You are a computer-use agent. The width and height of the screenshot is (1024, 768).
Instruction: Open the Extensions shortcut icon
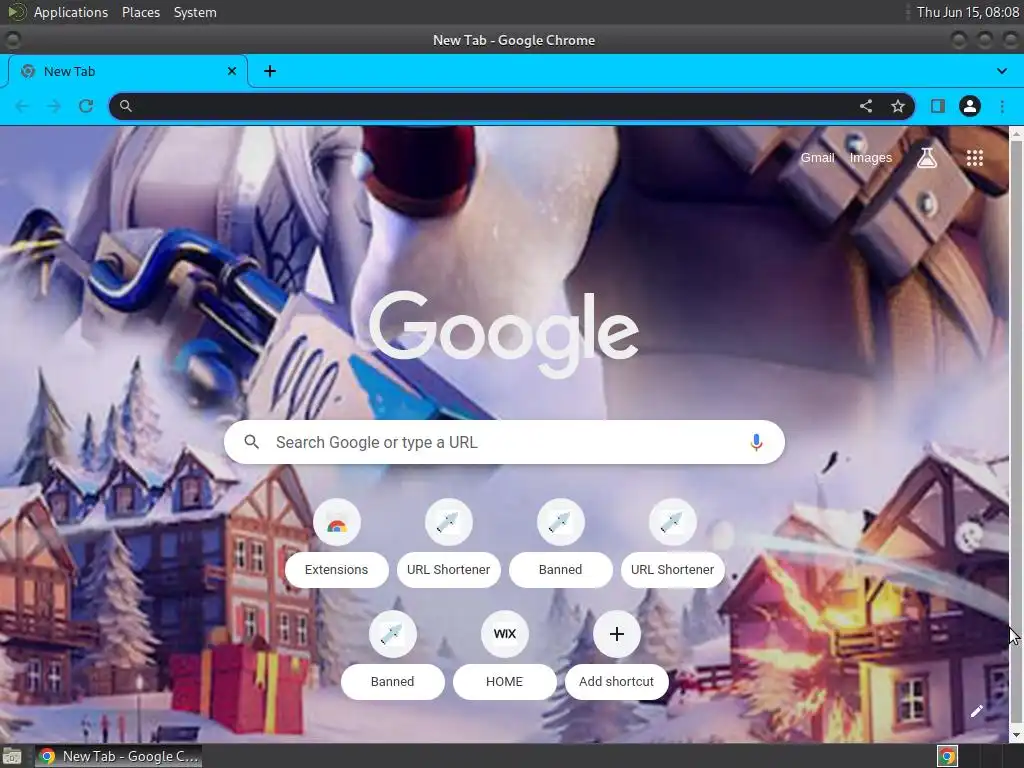(336, 522)
